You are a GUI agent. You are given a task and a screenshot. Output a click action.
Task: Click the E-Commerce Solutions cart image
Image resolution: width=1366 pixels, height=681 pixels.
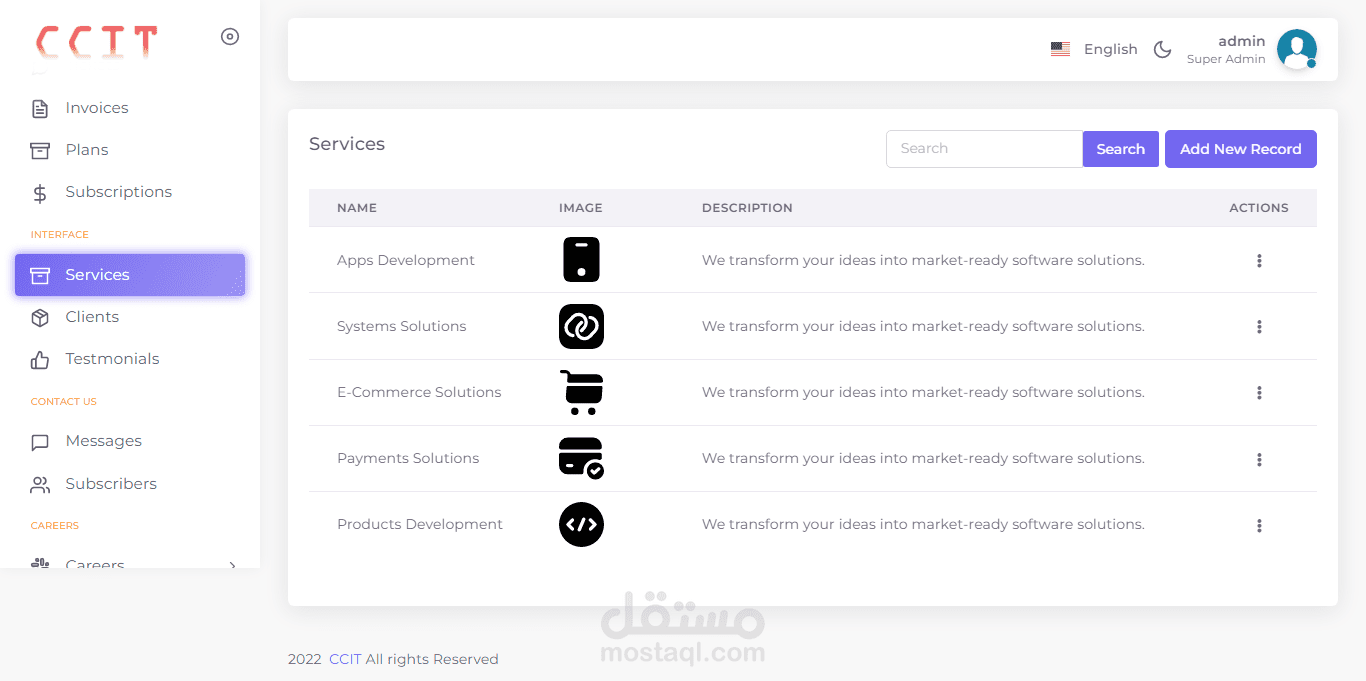[581, 392]
